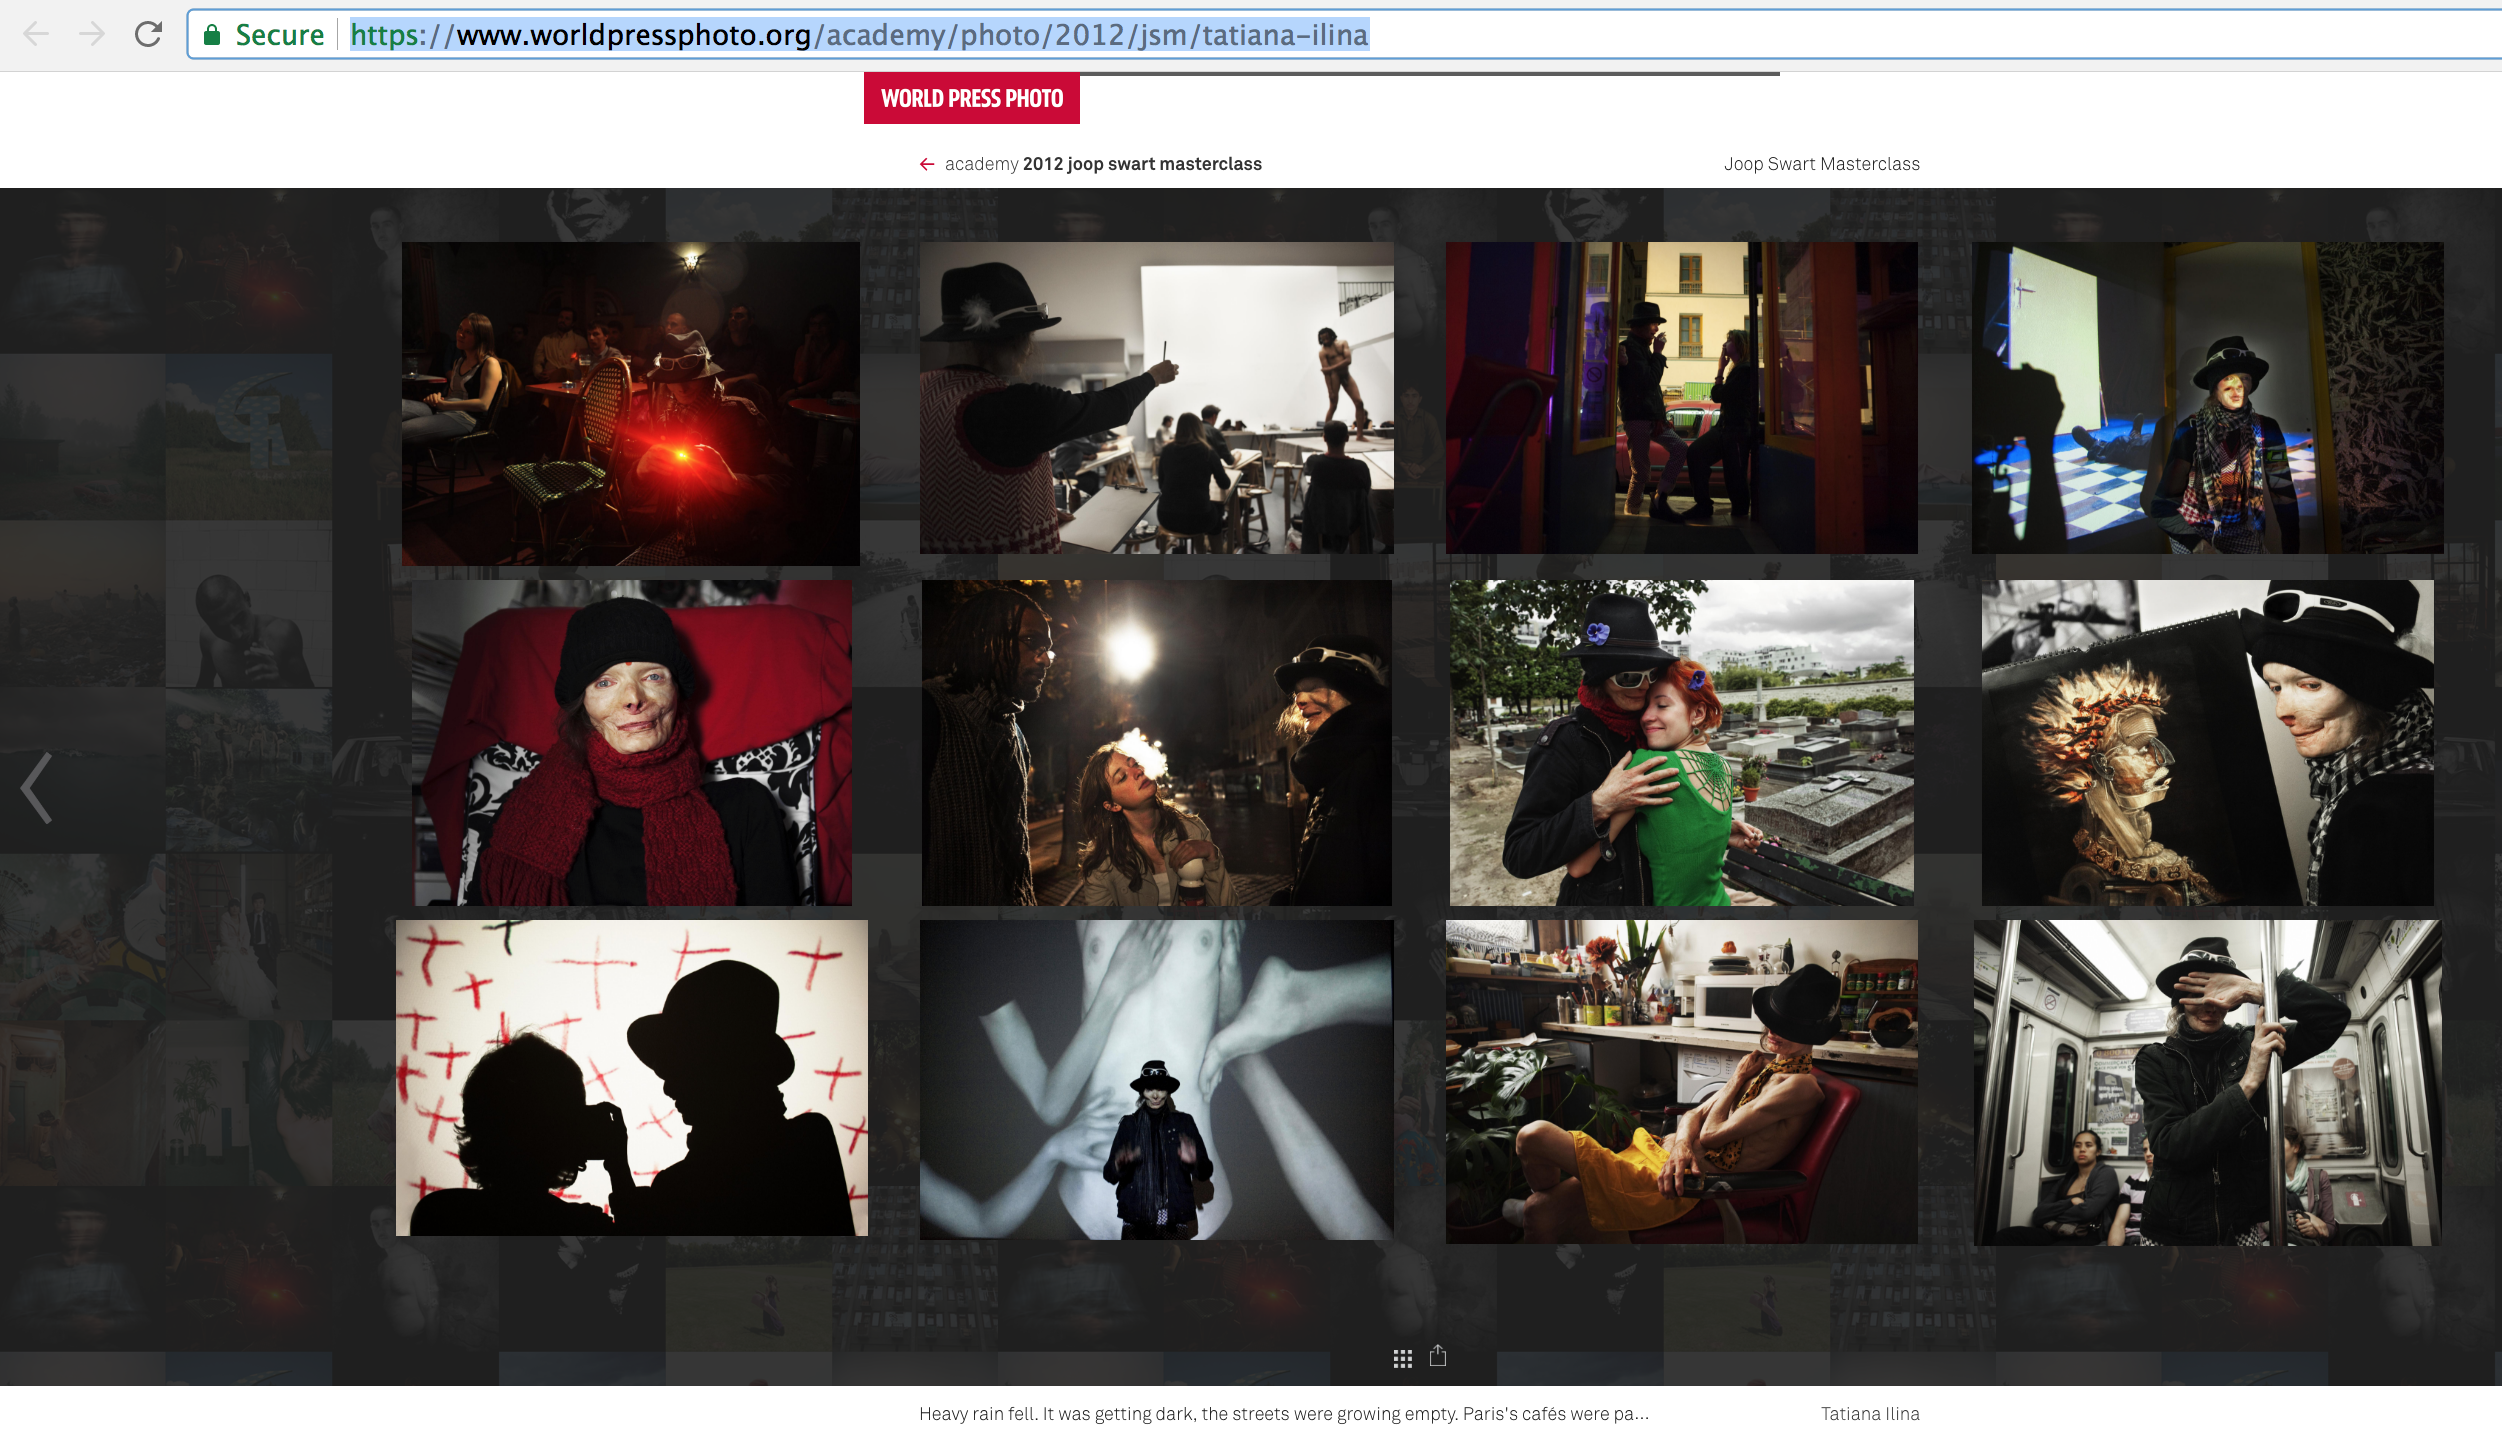
Task: Reload the page with refresh icon
Action: pyautogui.click(x=148, y=35)
